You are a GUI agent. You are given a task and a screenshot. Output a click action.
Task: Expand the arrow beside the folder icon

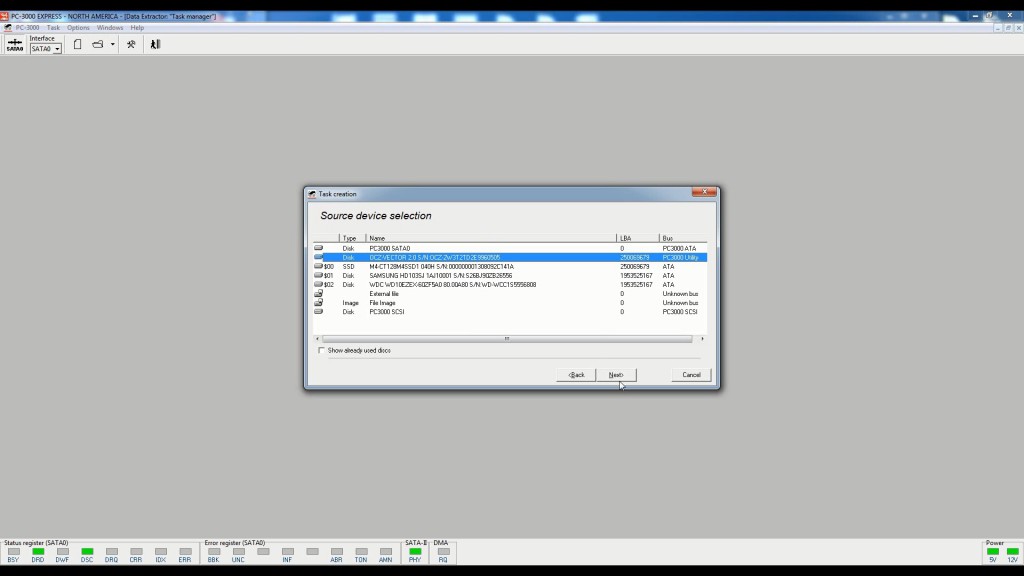pyautogui.click(x=112, y=44)
